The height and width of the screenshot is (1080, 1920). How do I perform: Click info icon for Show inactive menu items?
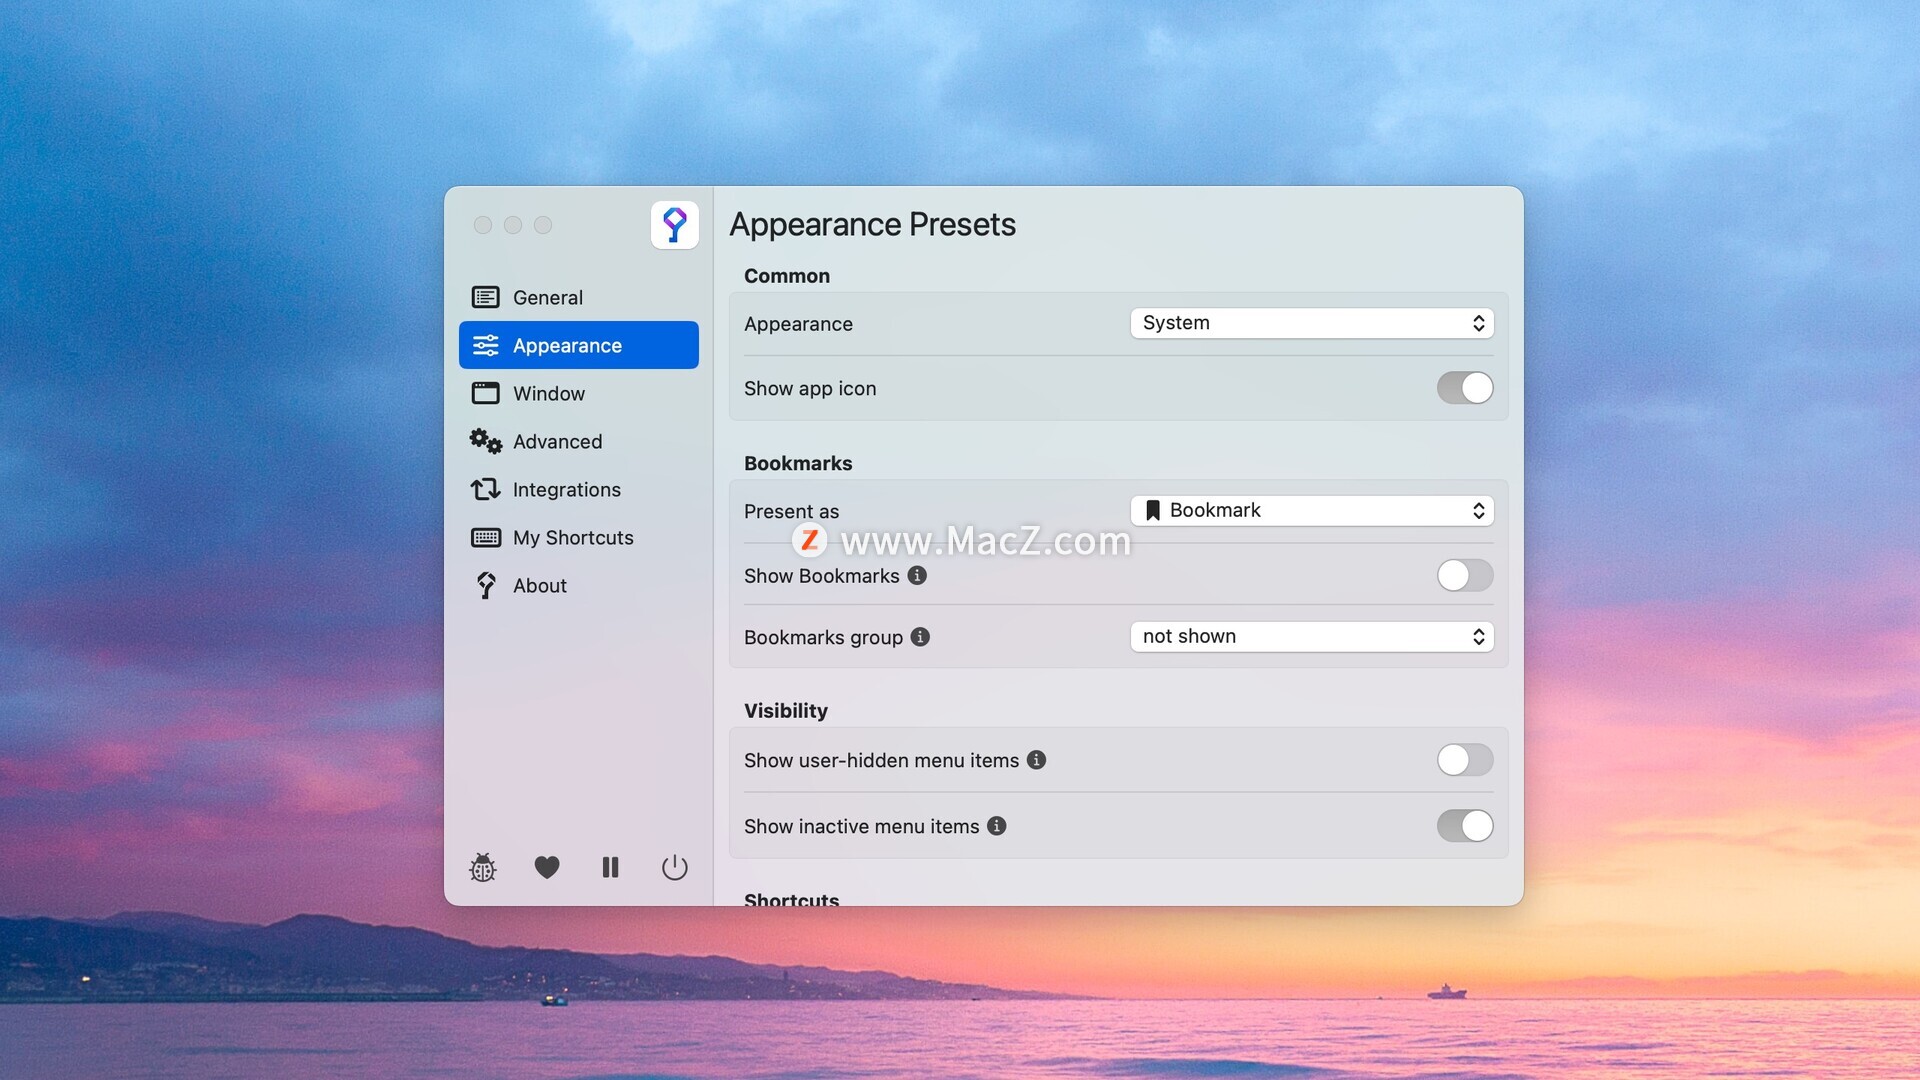click(997, 826)
